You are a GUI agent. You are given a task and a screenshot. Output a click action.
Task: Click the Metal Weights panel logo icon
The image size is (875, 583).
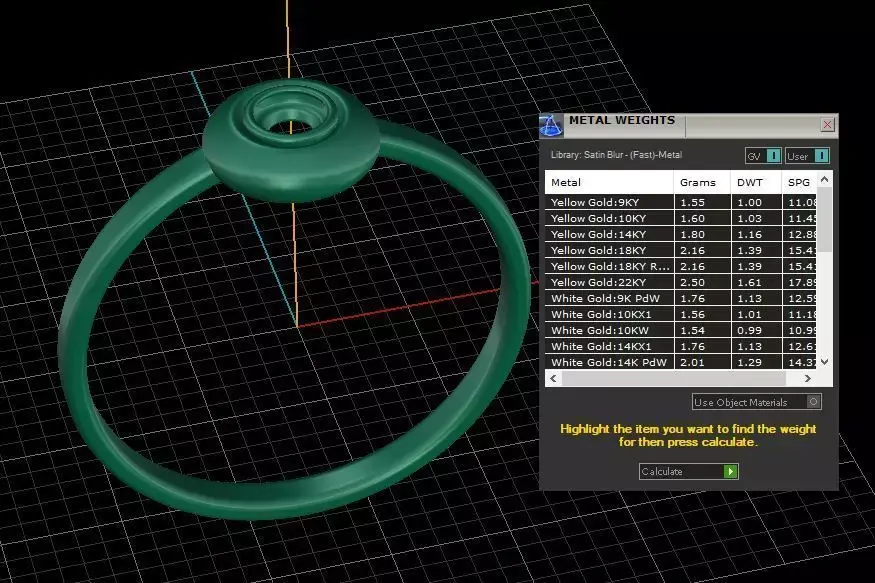pos(551,126)
